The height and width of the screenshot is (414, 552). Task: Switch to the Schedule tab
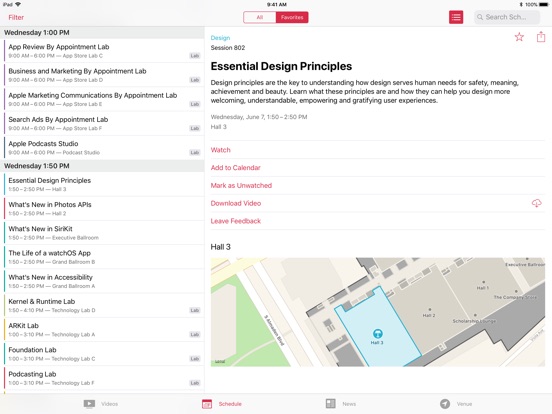click(222, 404)
